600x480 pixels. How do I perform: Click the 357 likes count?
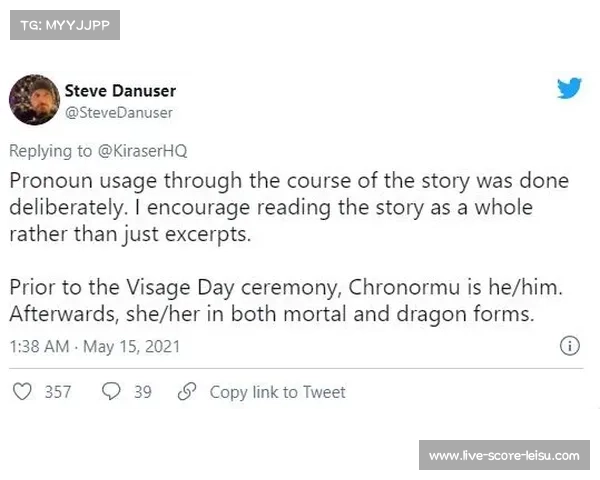coord(58,392)
